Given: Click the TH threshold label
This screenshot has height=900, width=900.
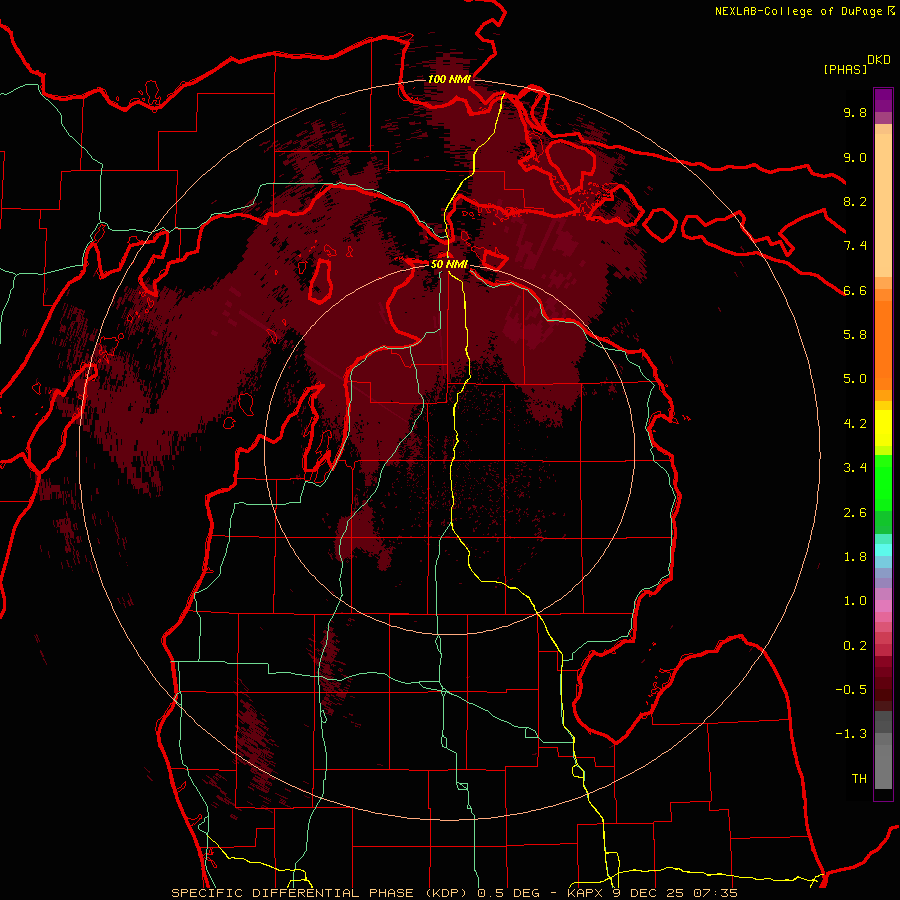Looking at the screenshot, I should pyautogui.click(x=859, y=779).
